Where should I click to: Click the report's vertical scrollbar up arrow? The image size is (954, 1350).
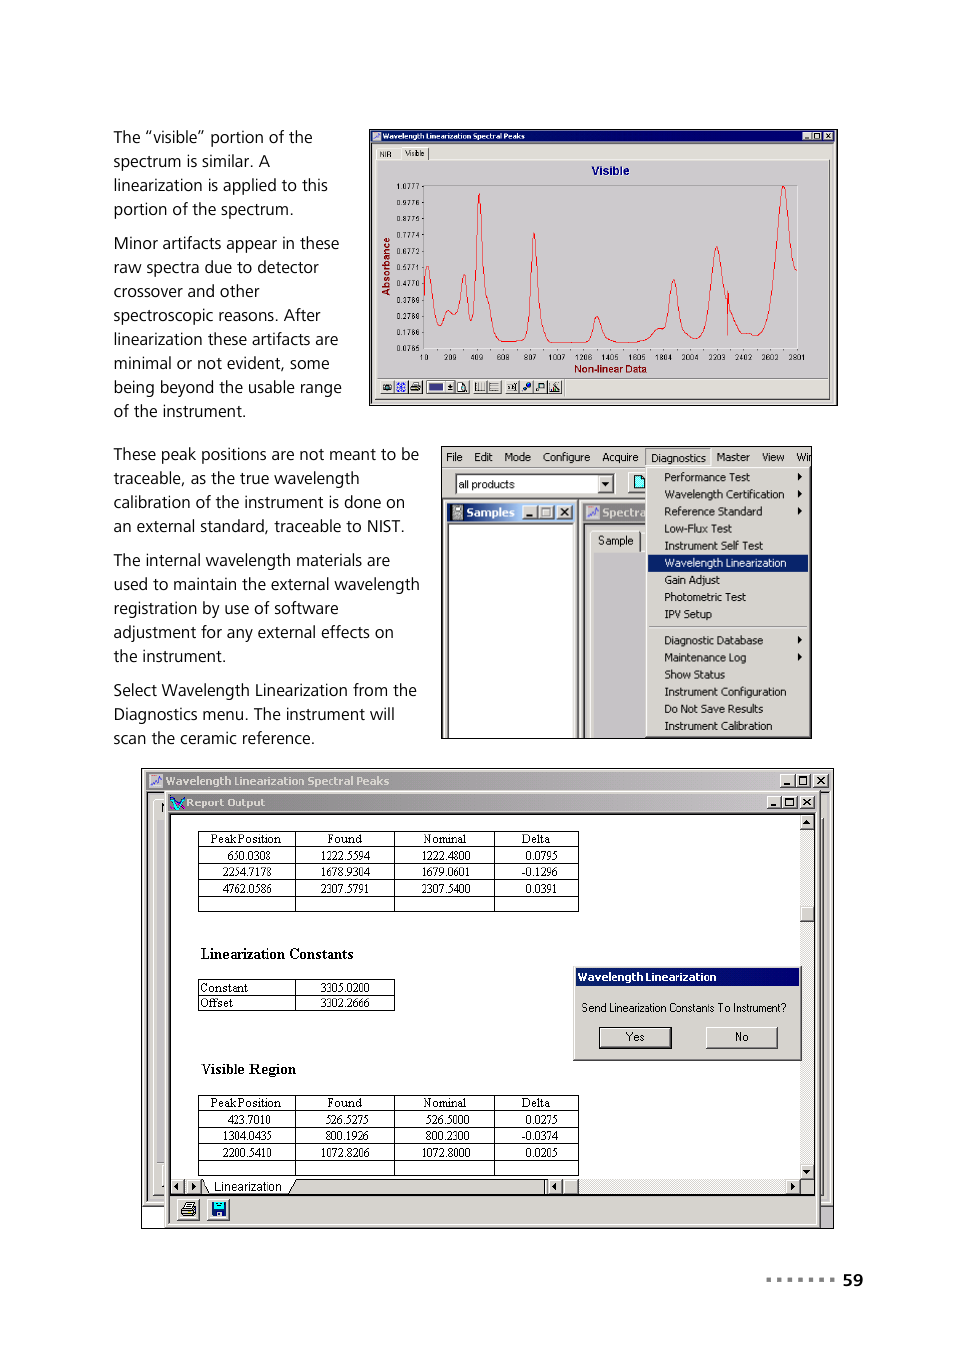pyautogui.click(x=806, y=823)
